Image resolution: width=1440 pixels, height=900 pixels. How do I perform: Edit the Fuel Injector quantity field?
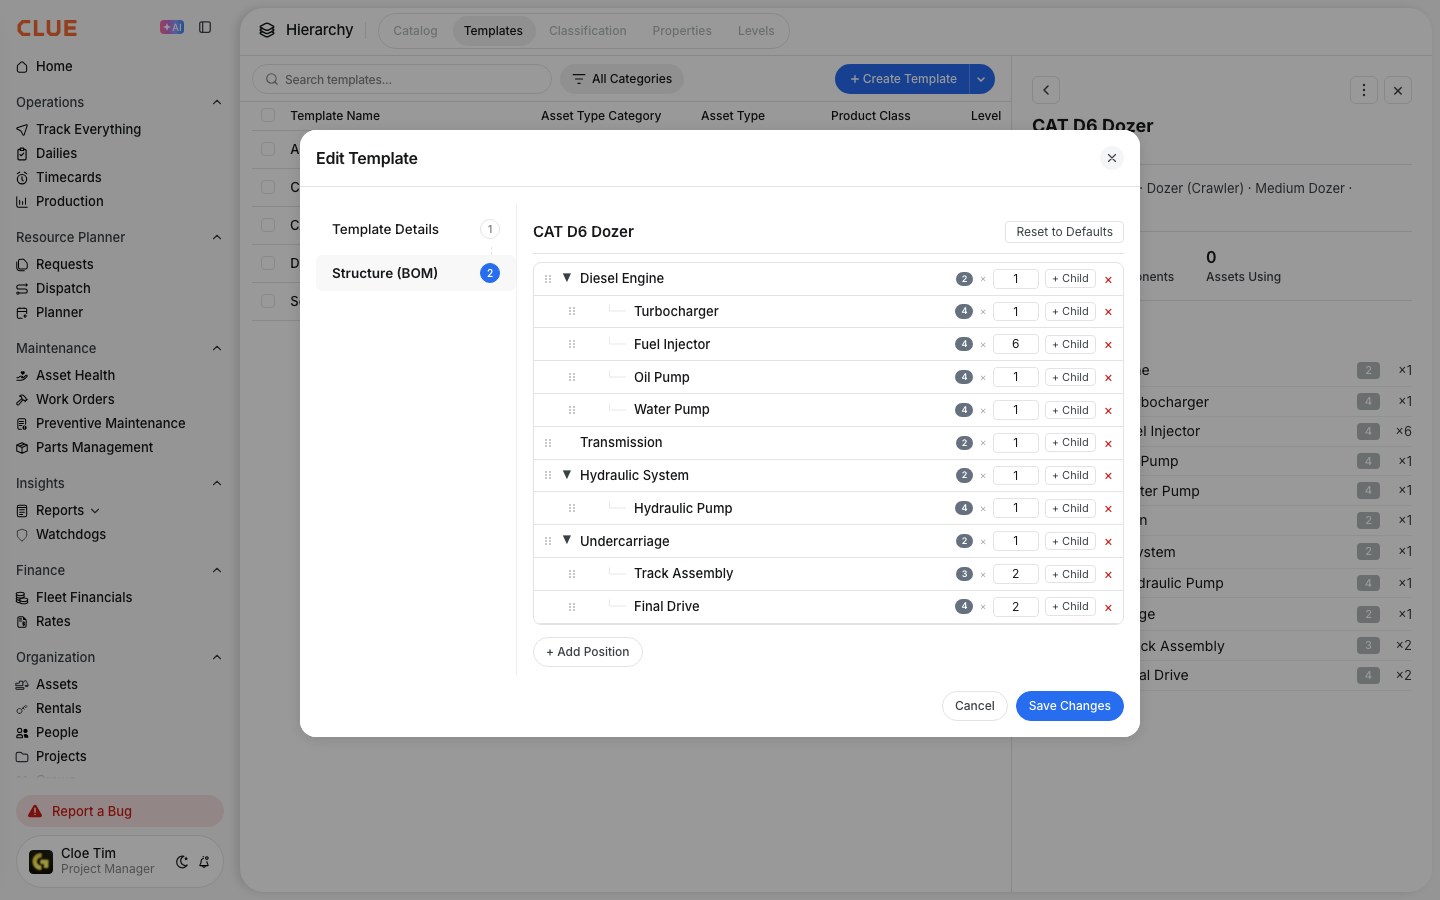tap(1016, 344)
